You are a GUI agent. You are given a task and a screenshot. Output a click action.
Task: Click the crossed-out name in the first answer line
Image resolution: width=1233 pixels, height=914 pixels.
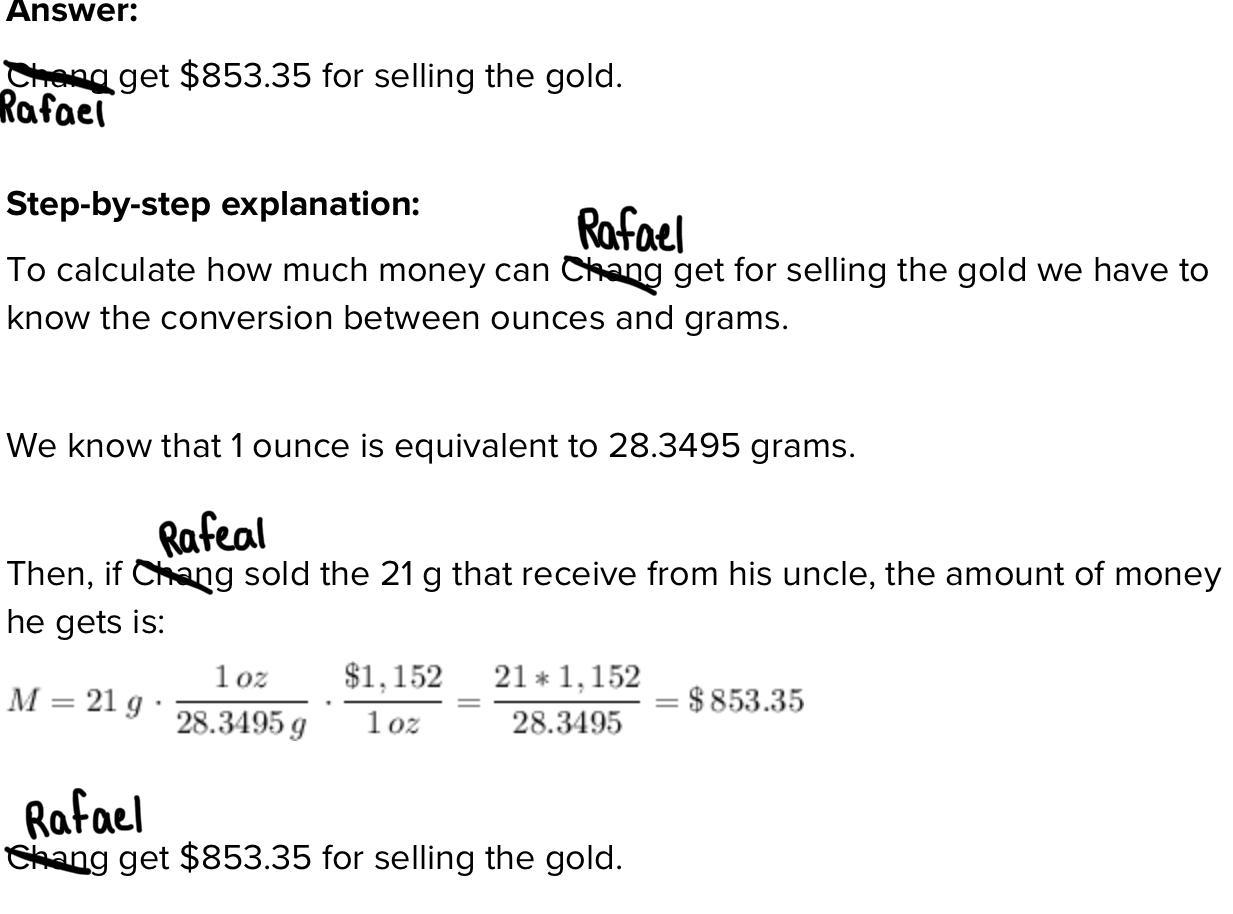click(x=58, y=76)
